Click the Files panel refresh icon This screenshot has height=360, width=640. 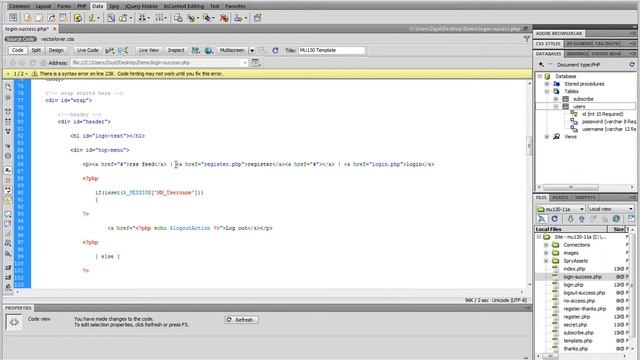pos(554,219)
